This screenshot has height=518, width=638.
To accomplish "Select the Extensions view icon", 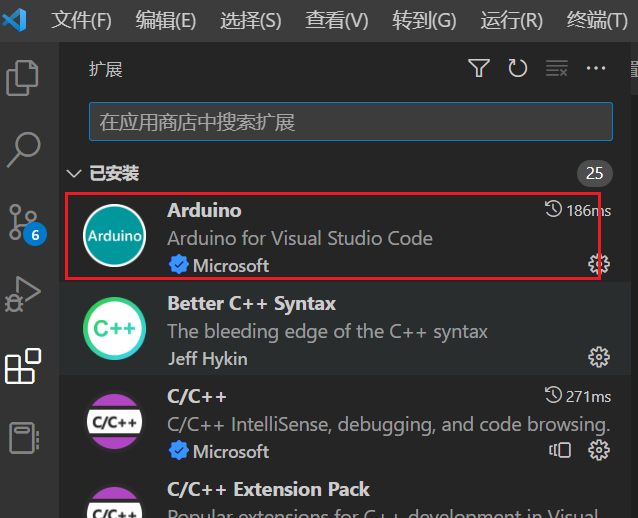I will (23, 366).
